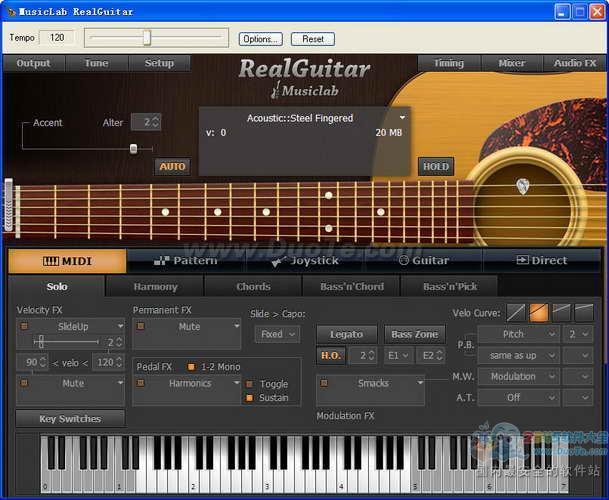Toggle the AUTO accent button
Screen dimensions: 609x500
[x=172, y=167]
